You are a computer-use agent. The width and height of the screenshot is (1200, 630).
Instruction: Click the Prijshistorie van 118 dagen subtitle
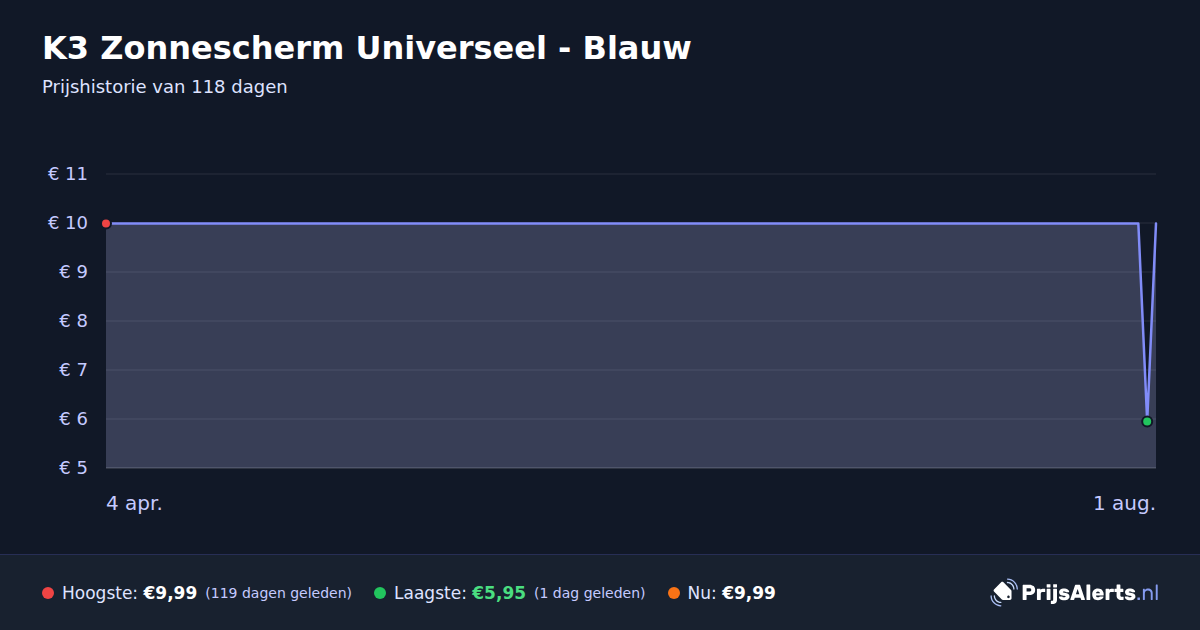165,87
